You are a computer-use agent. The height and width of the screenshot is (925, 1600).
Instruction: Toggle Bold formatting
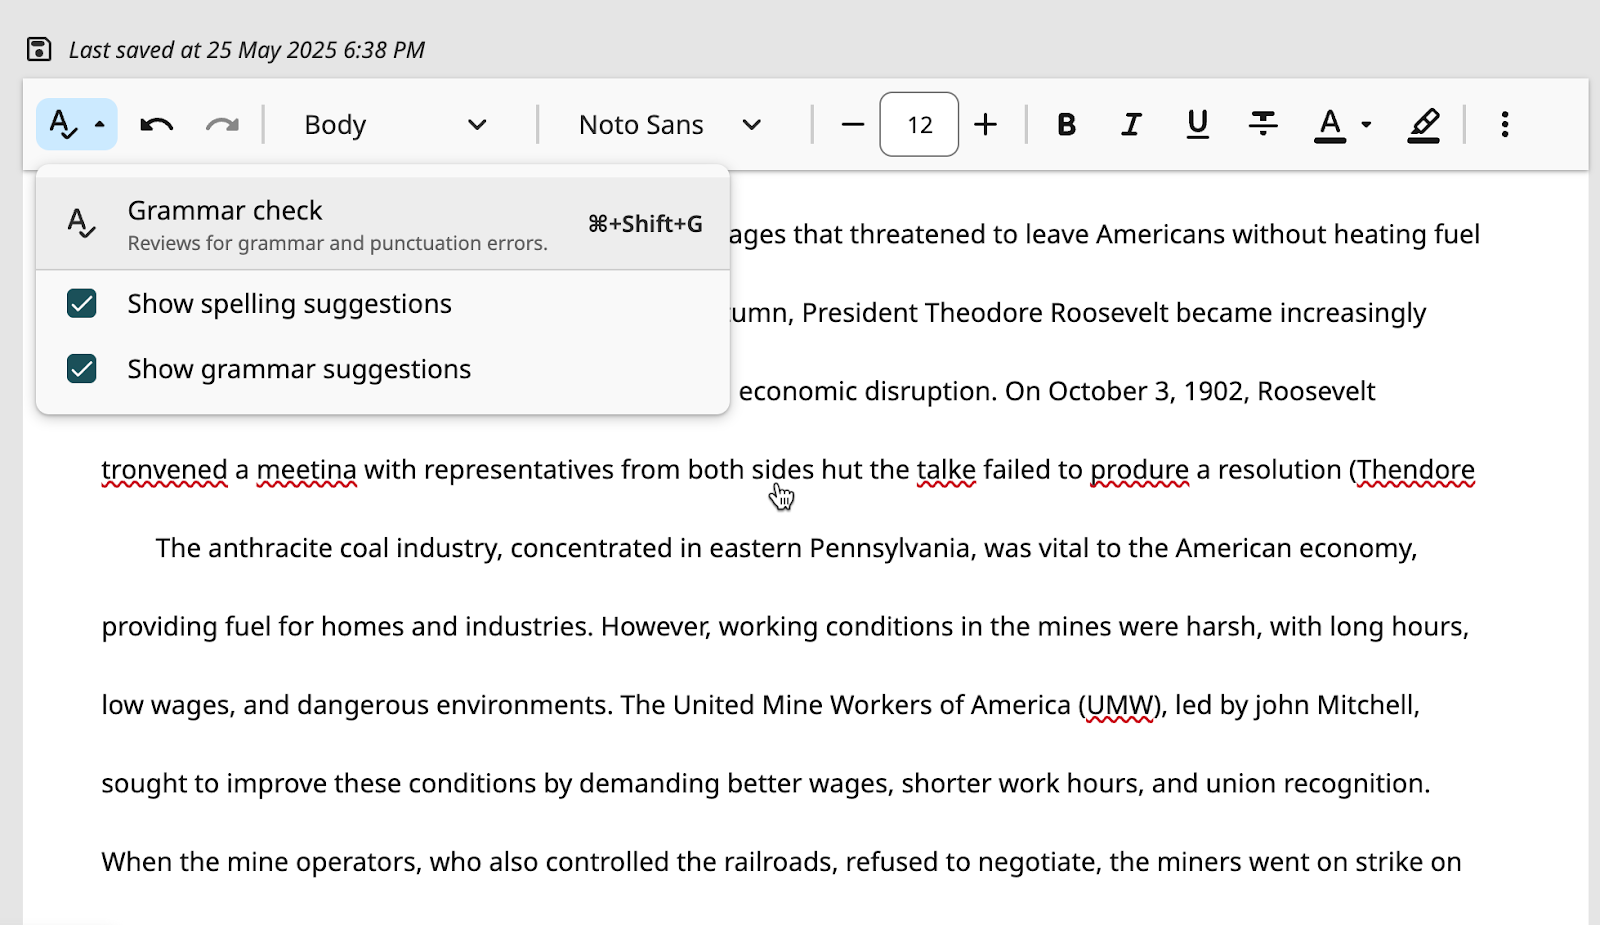1066,125
